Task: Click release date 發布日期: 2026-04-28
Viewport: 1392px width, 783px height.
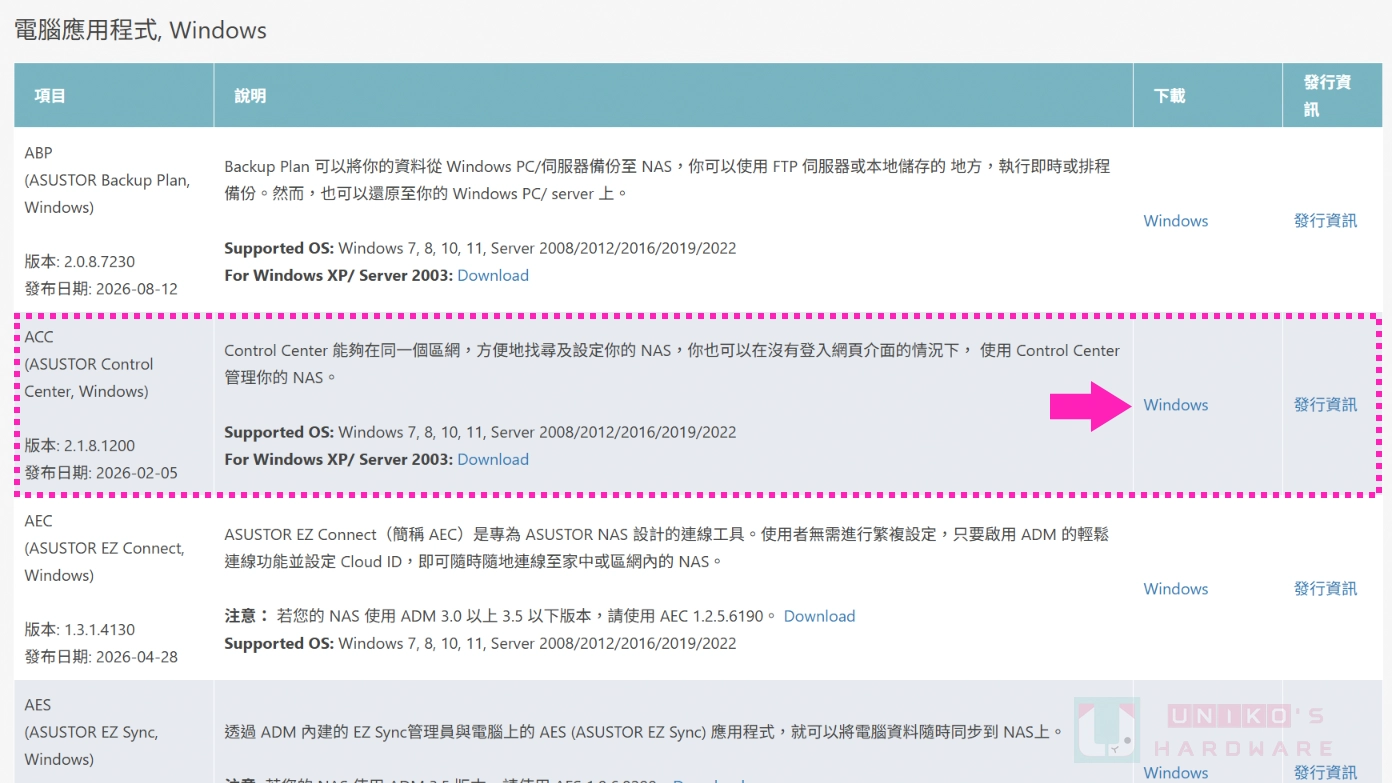Action: (101, 657)
